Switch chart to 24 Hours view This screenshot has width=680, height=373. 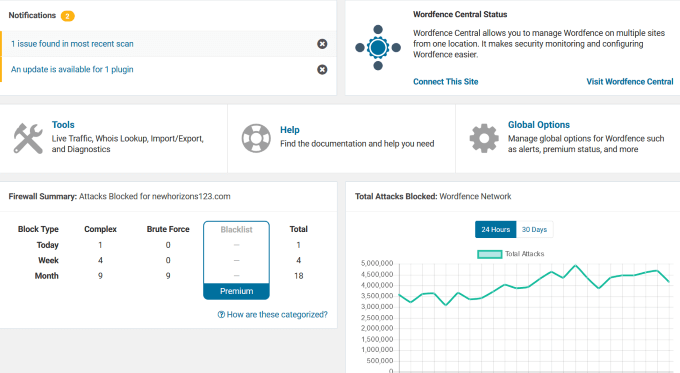pyautogui.click(x=496, y=229)
